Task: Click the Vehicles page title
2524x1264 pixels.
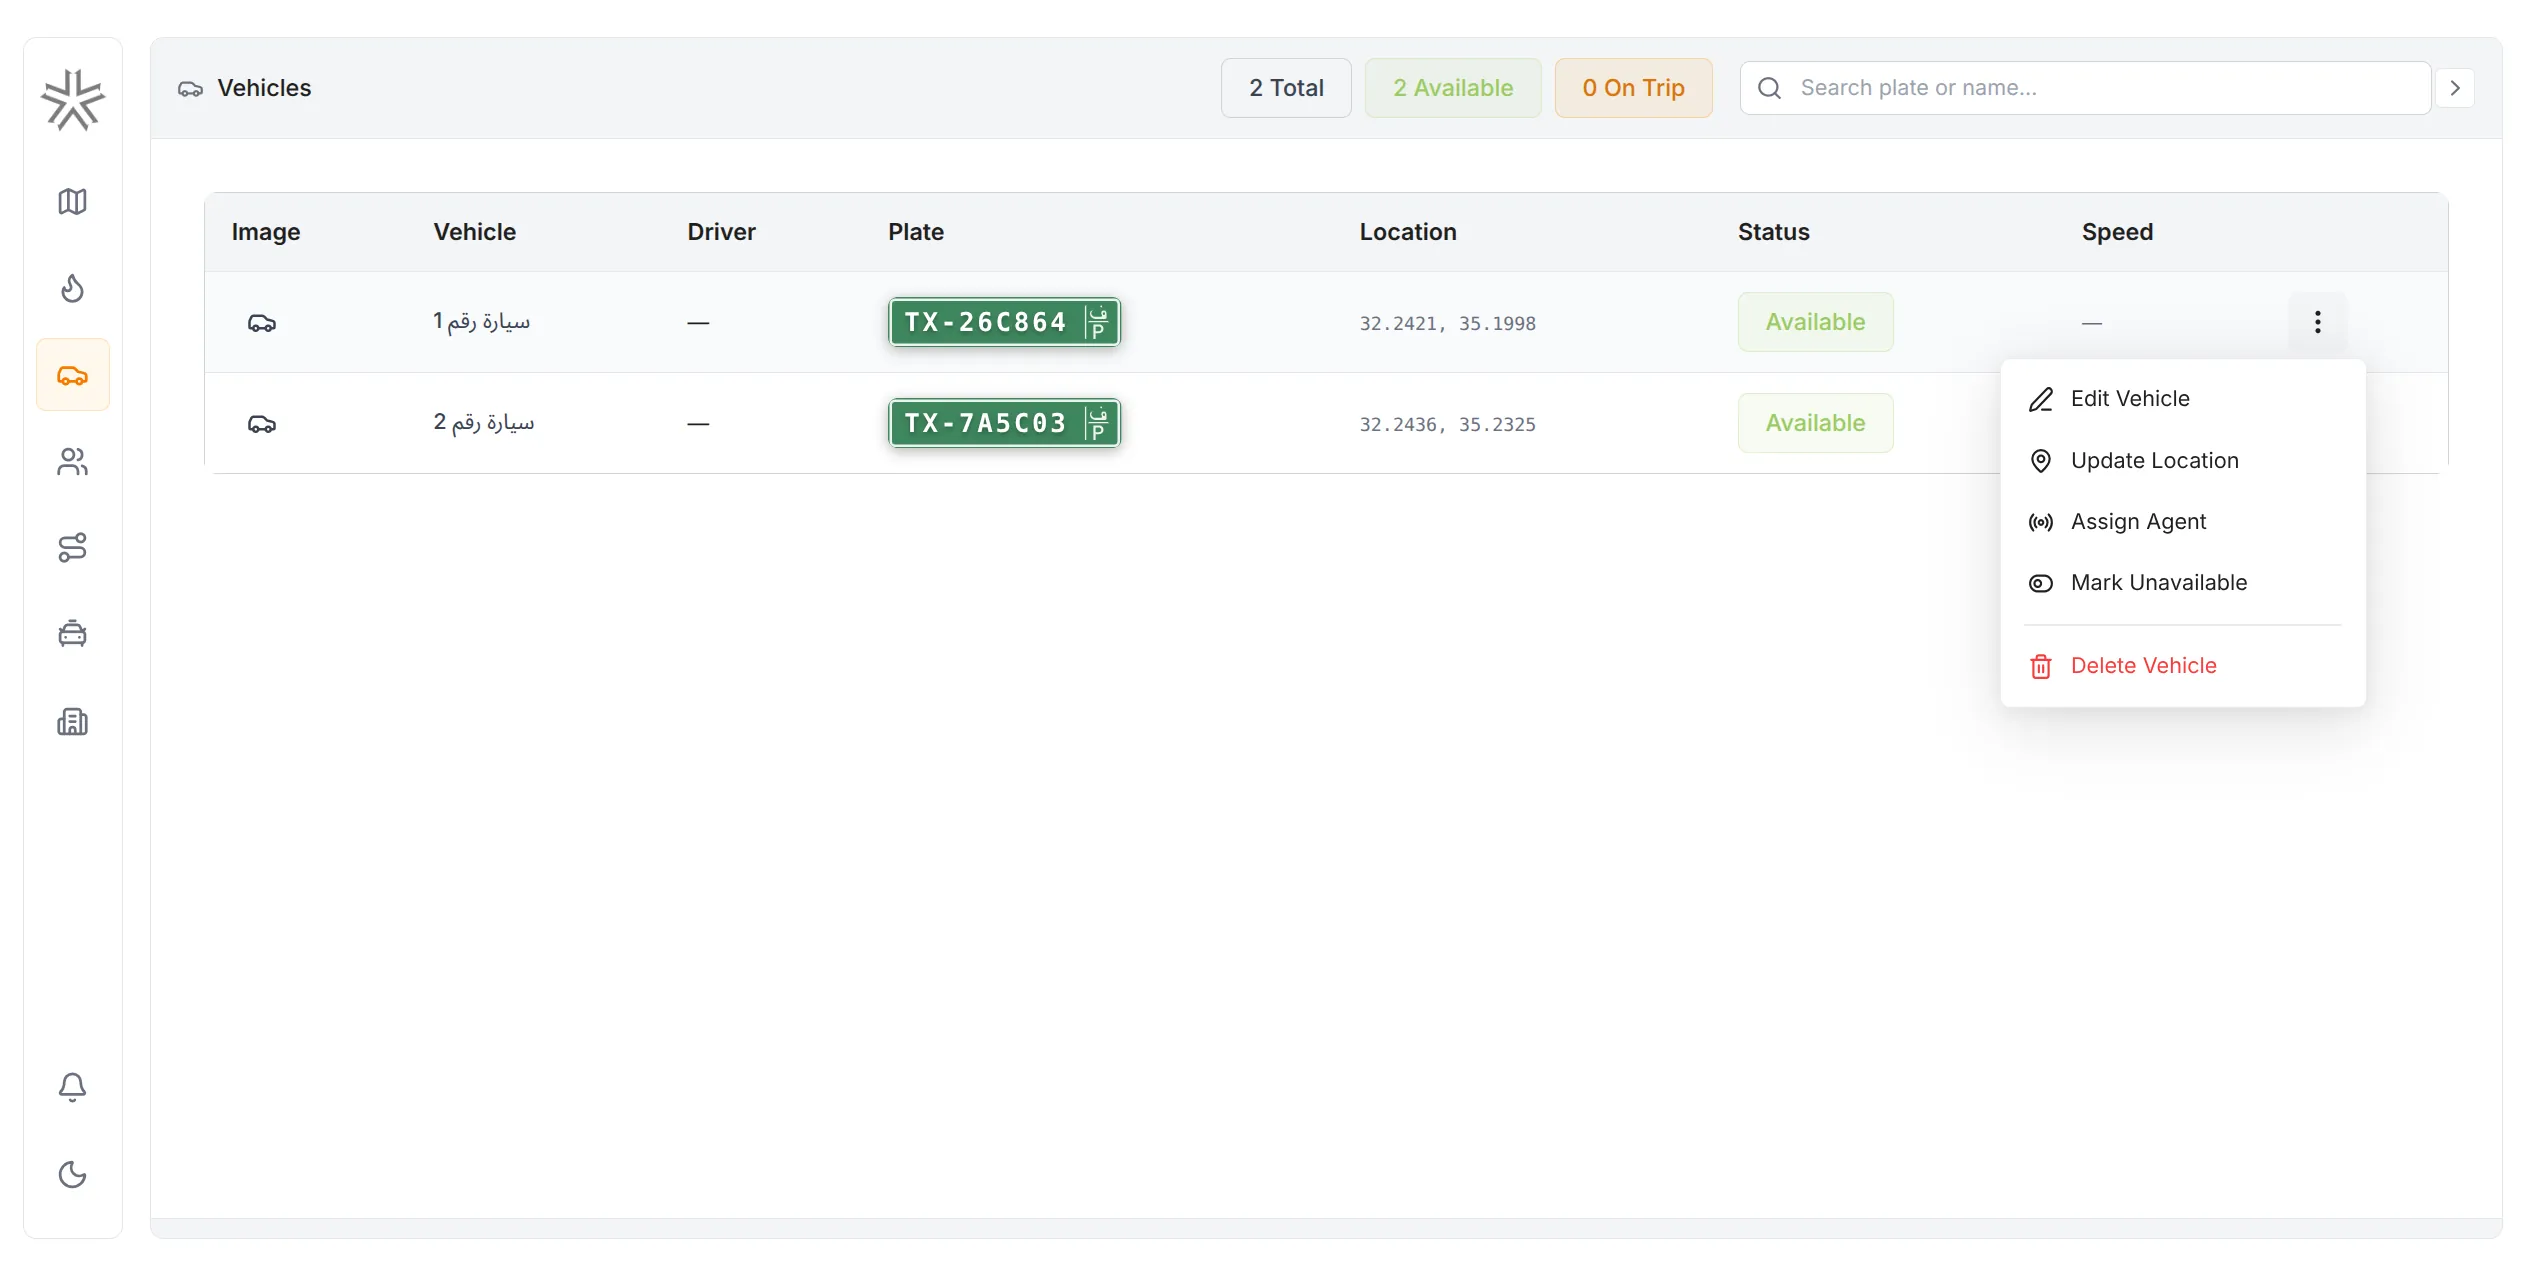Action: (x=264, y=88)
